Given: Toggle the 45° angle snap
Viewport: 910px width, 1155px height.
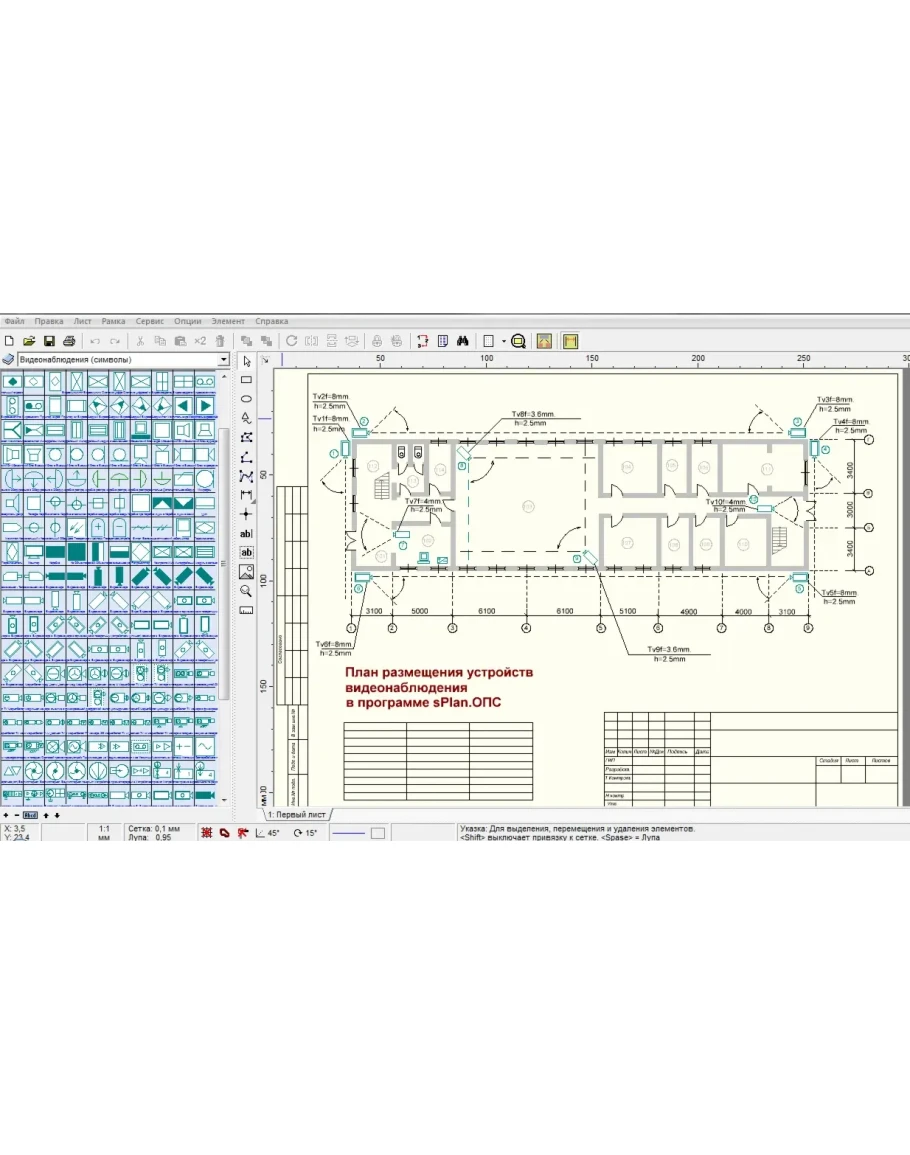Looking at the screenshot, I should pos(267,833).
